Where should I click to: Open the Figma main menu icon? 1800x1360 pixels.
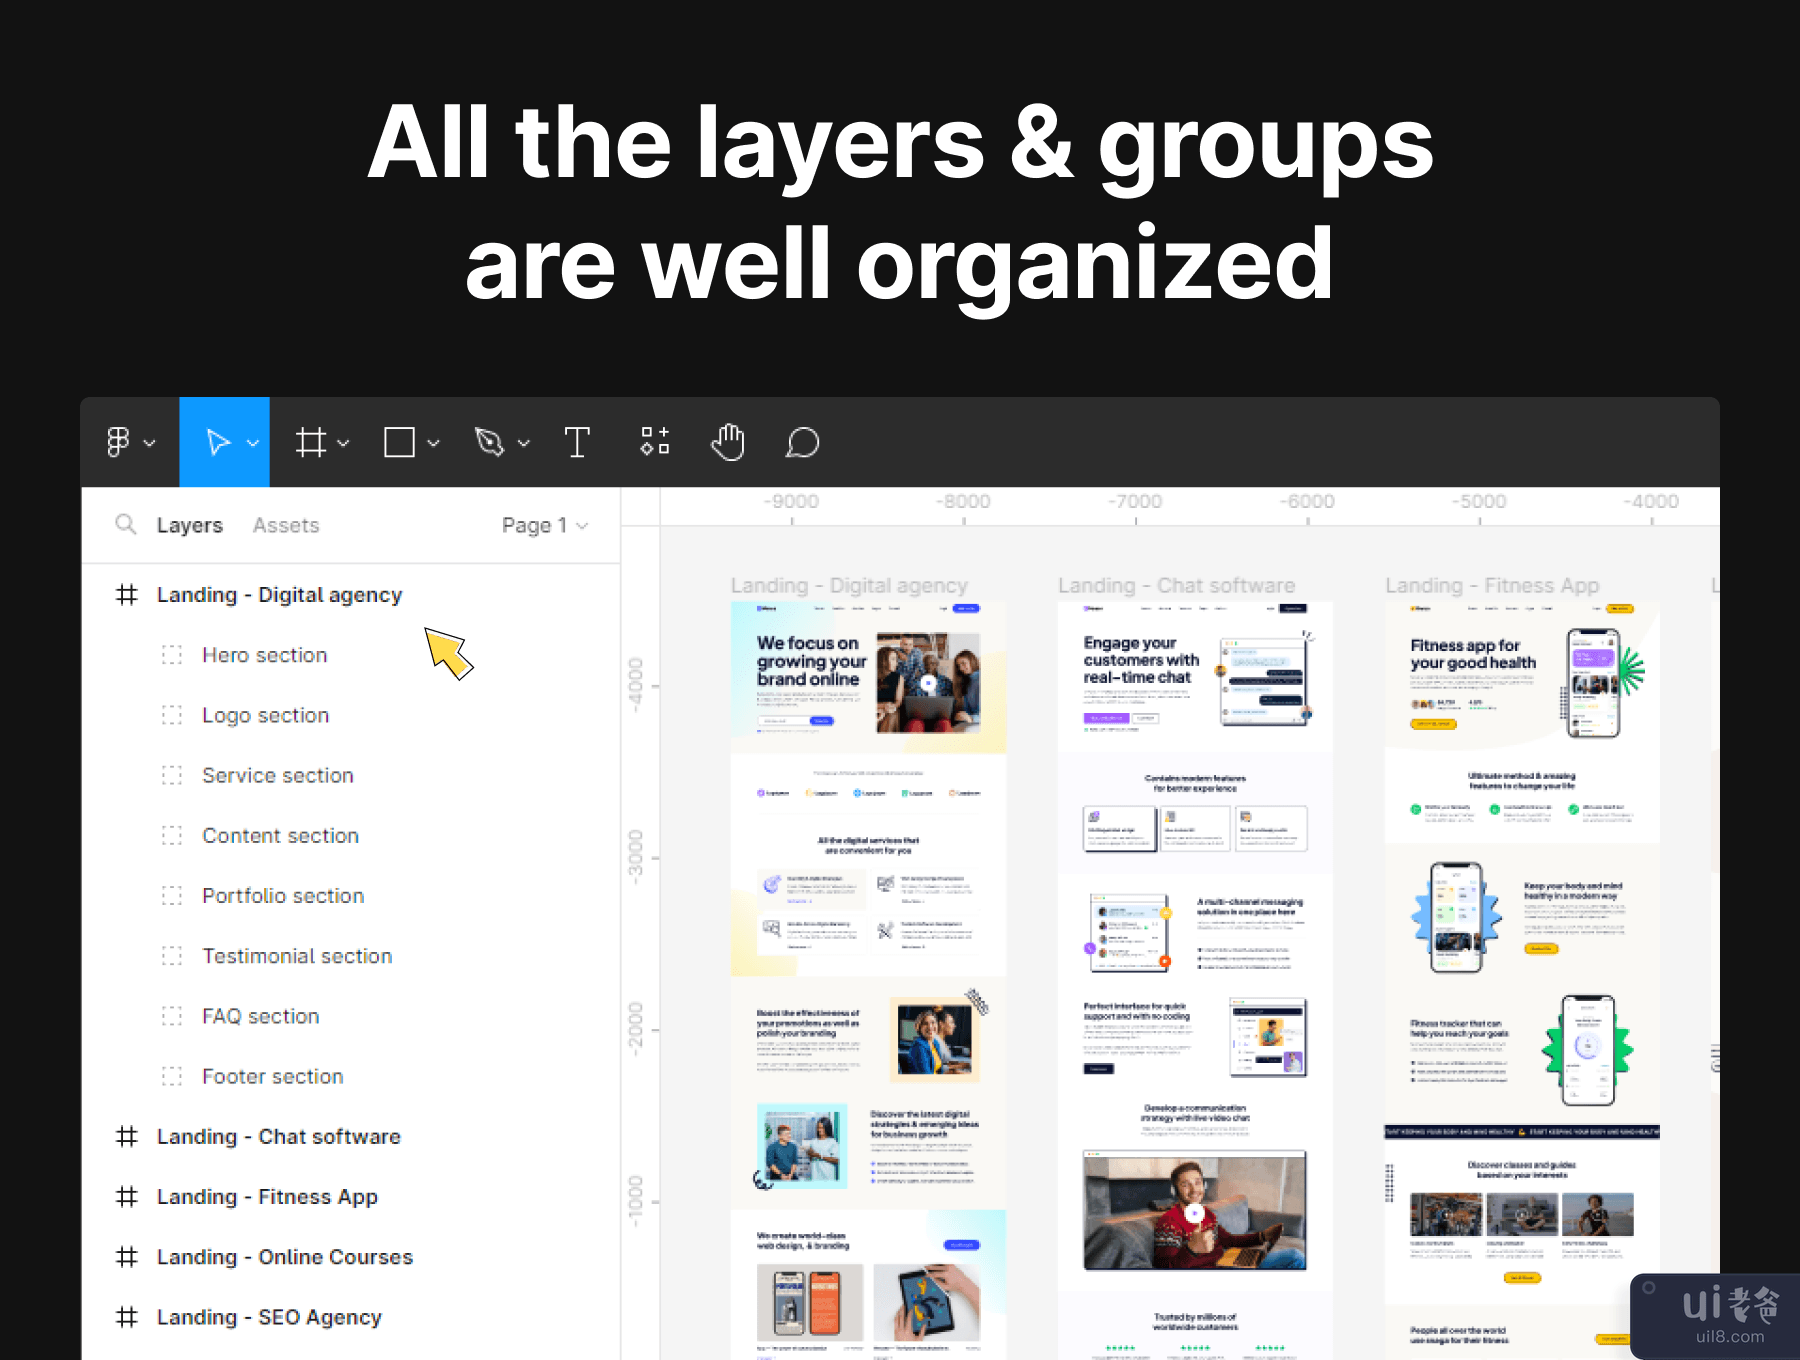tap(118, 442)
